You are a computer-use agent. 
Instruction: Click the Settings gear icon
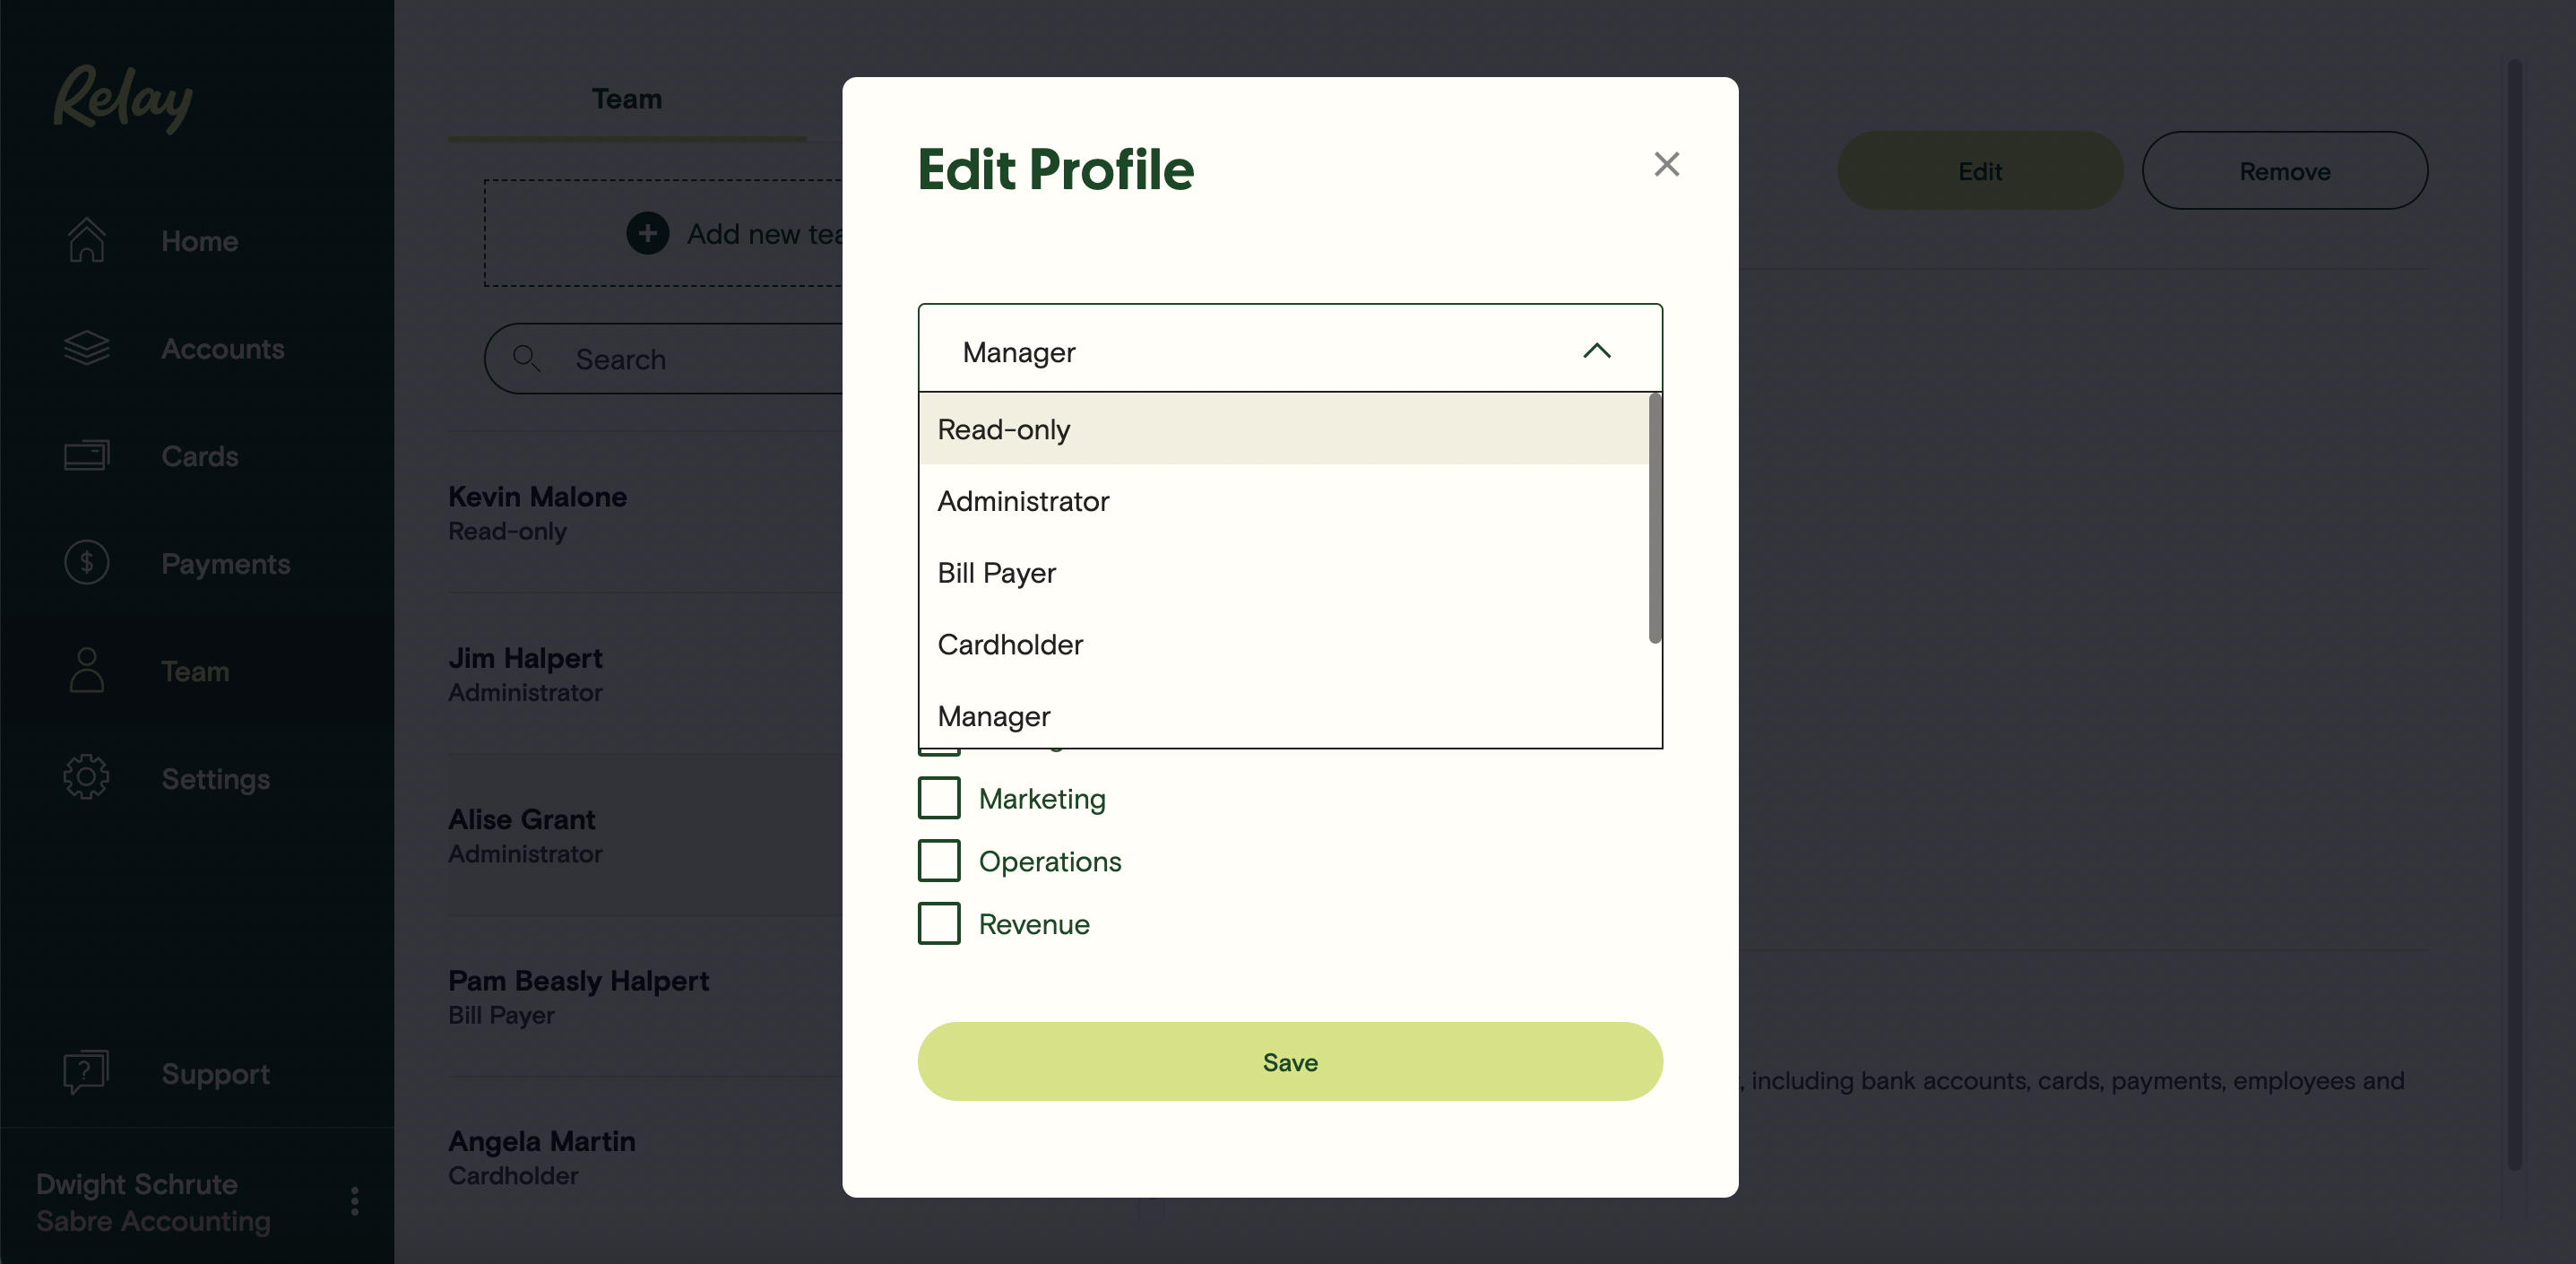pos(86,777)
